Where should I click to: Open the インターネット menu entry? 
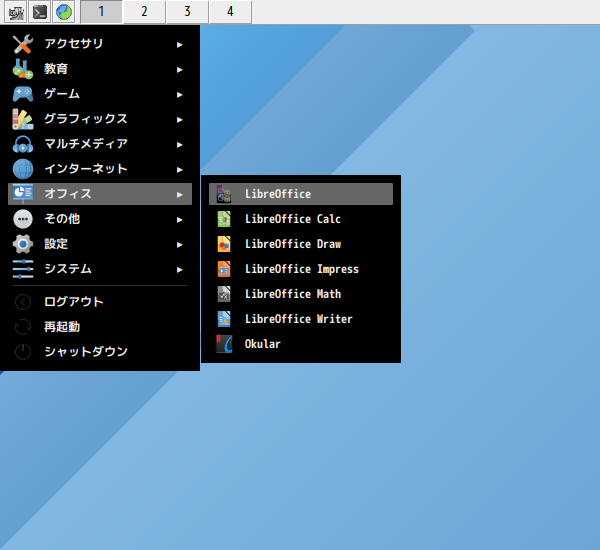point(100,169)
